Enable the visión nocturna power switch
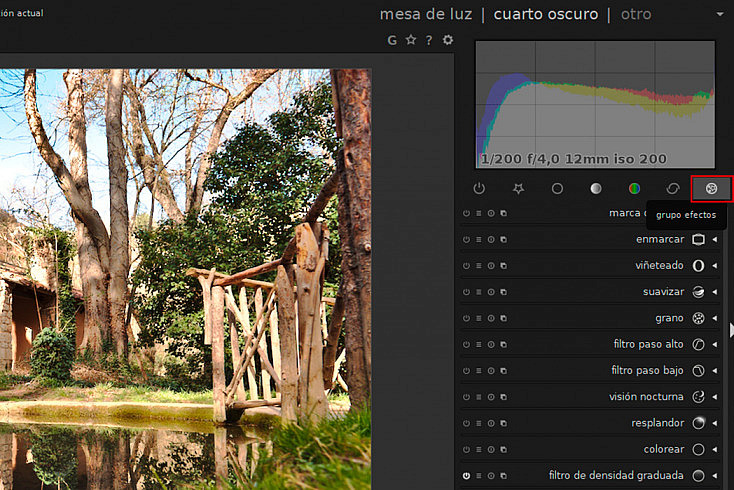734x490 pixels. [466, 397]
